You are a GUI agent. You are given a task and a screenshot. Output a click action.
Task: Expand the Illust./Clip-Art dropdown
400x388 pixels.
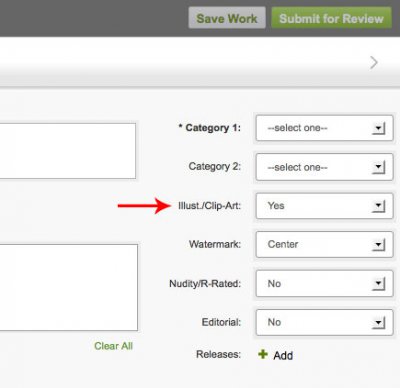(x=324, y=206)
